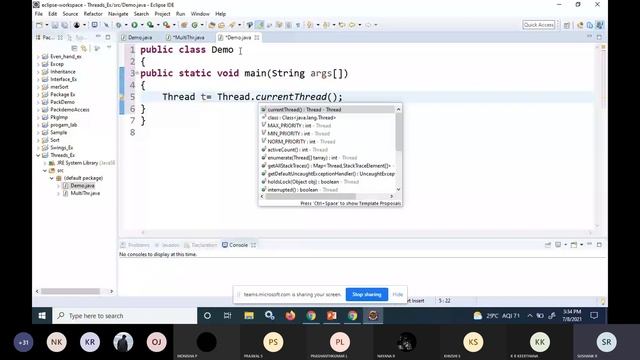Select holdsLock(Object obj) autocomplete proposal
Screen dimensions: 640x360
coord(328,182)
